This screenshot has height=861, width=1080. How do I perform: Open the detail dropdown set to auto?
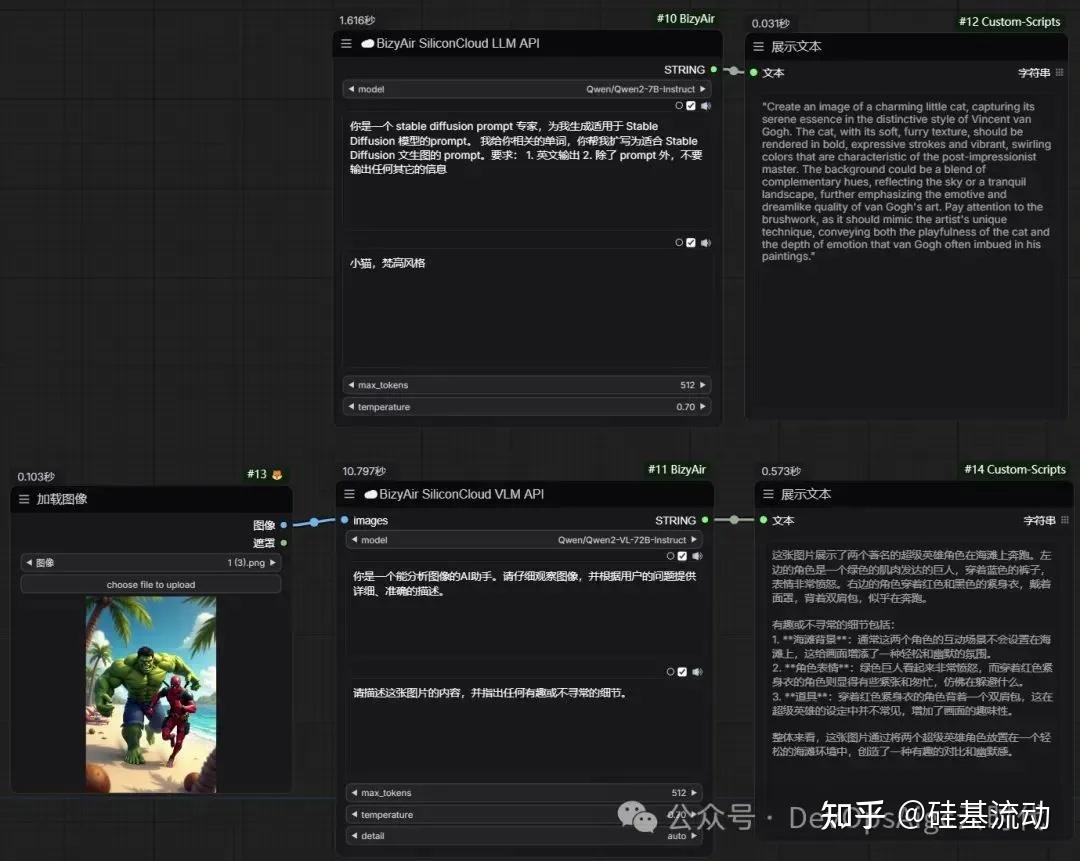523,836
